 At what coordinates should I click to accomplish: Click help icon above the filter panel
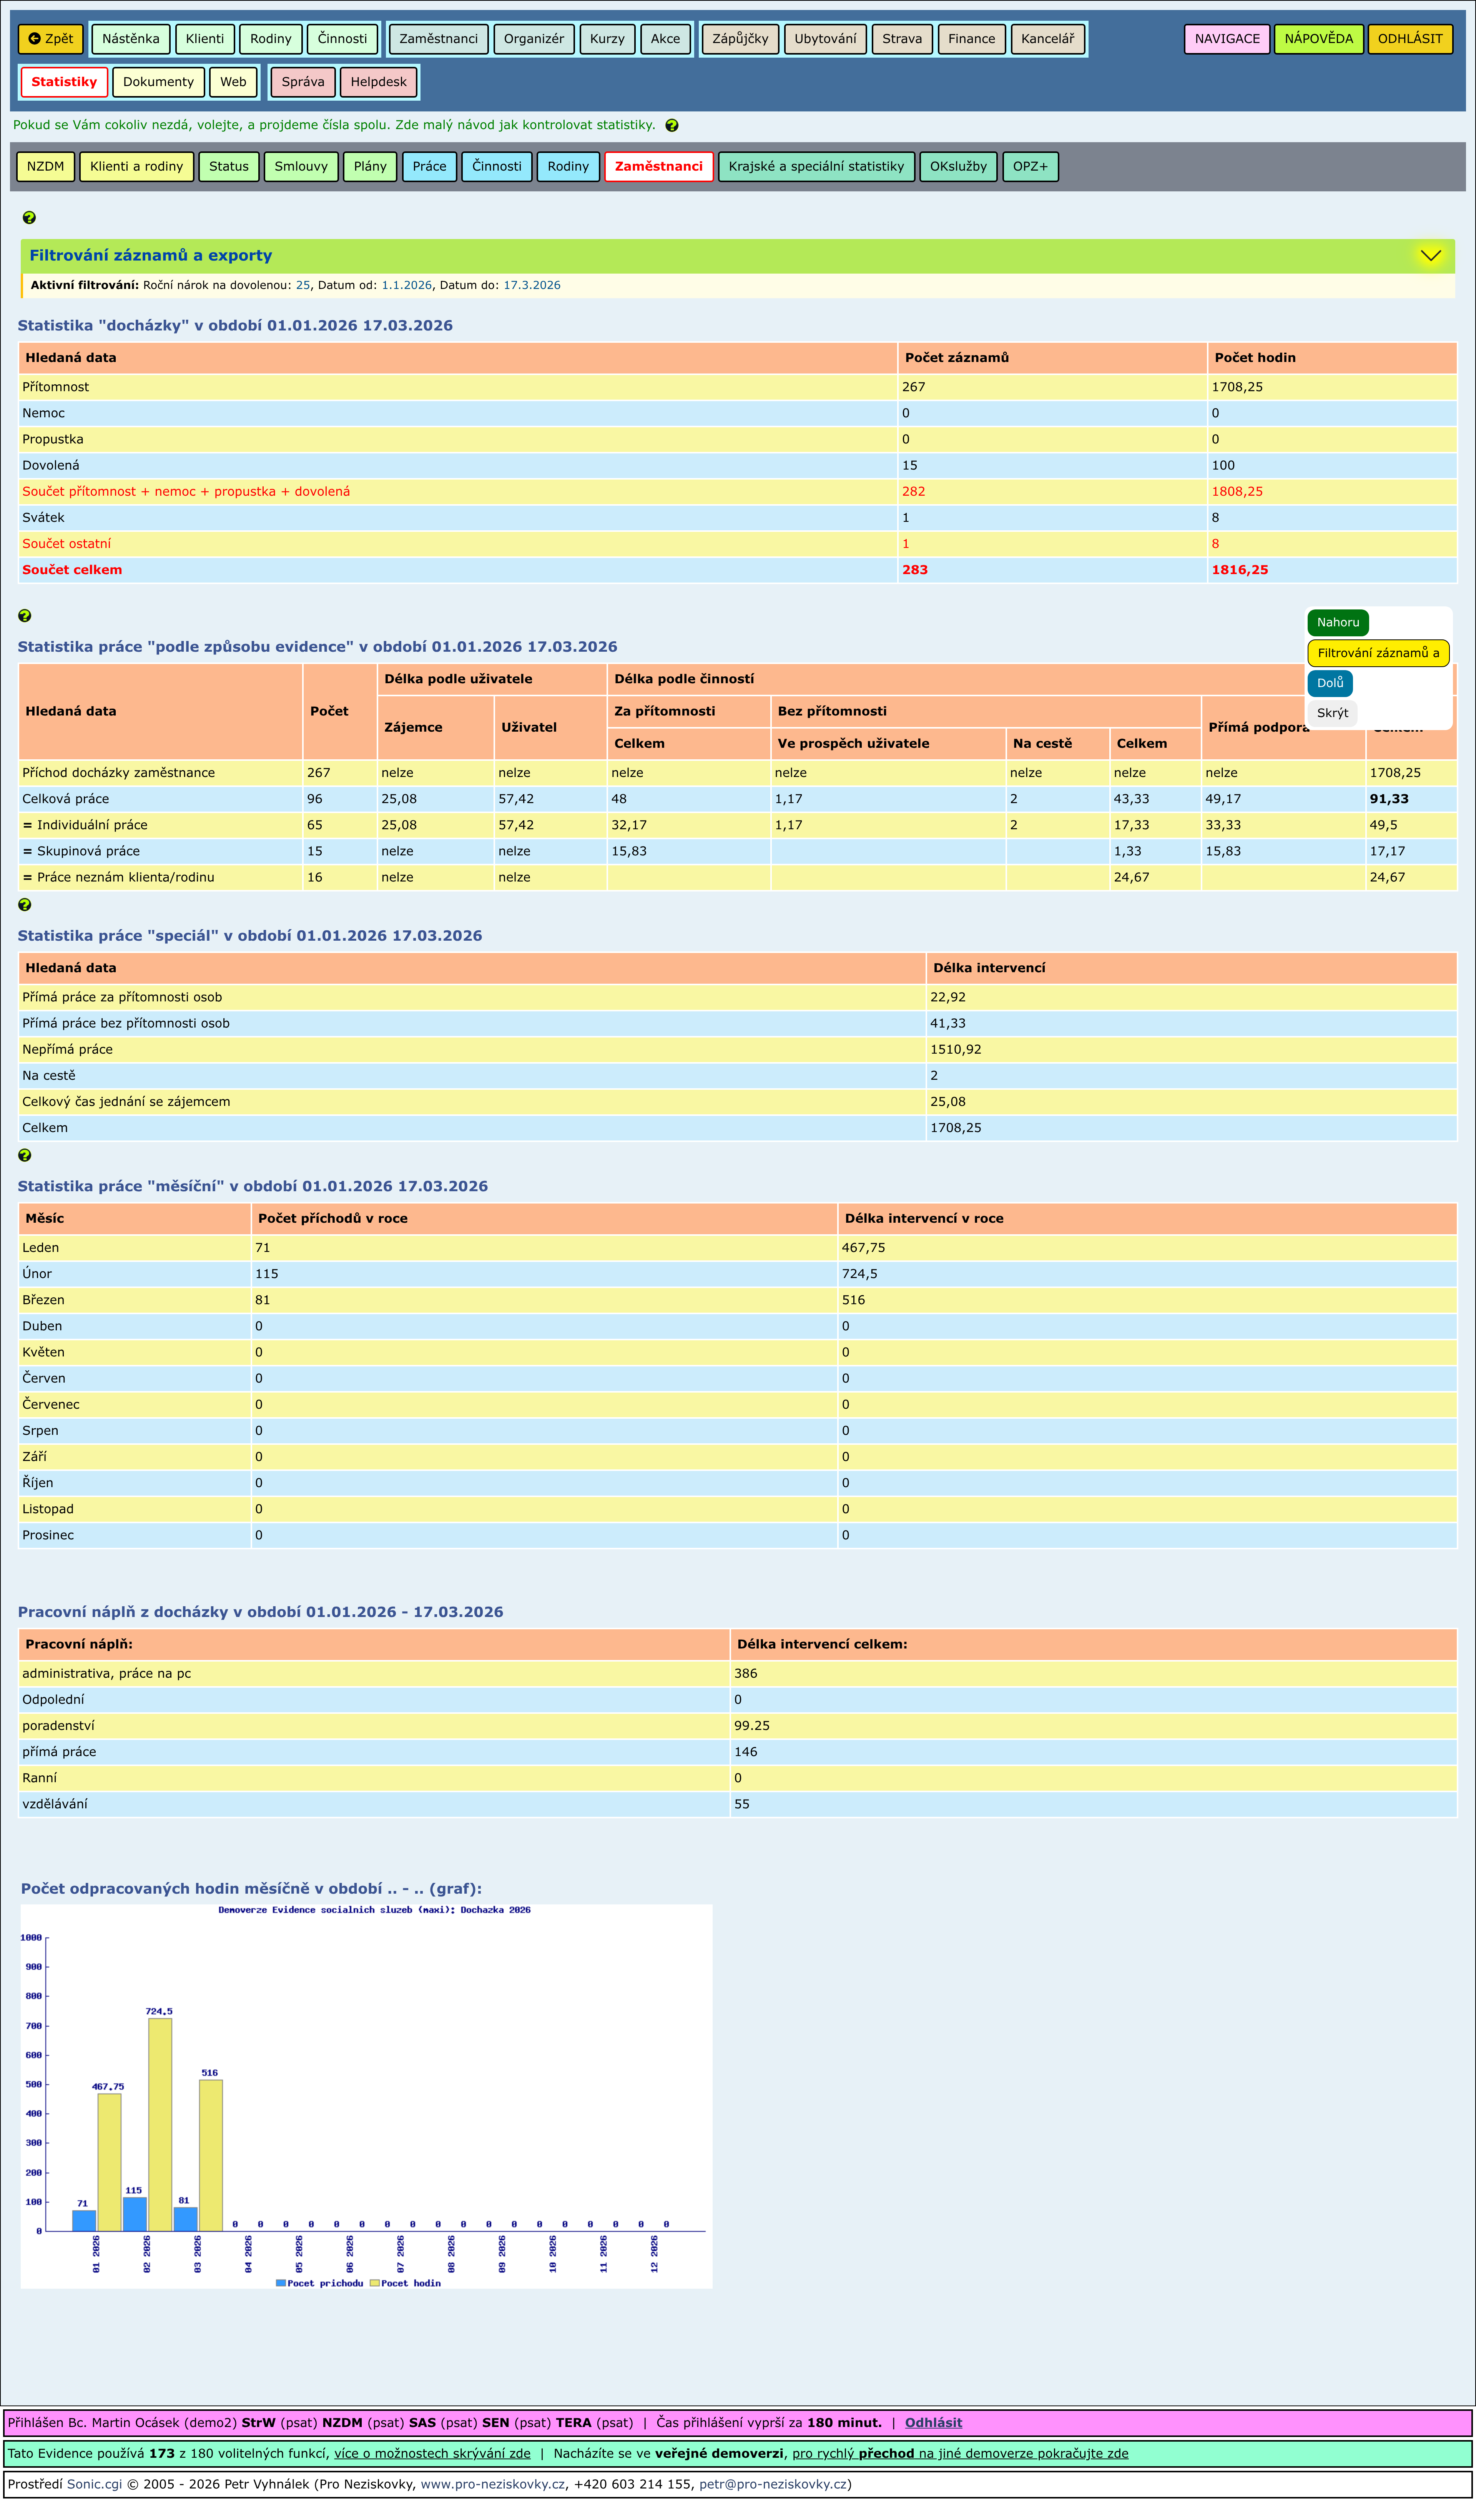tap(29, 218)
